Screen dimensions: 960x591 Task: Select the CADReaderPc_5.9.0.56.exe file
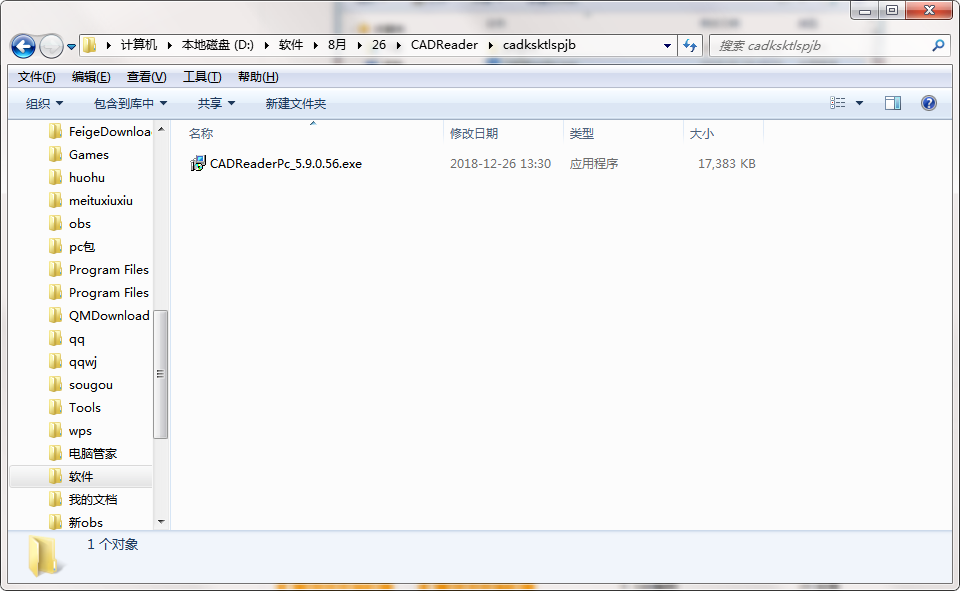(x=286, y=164)
